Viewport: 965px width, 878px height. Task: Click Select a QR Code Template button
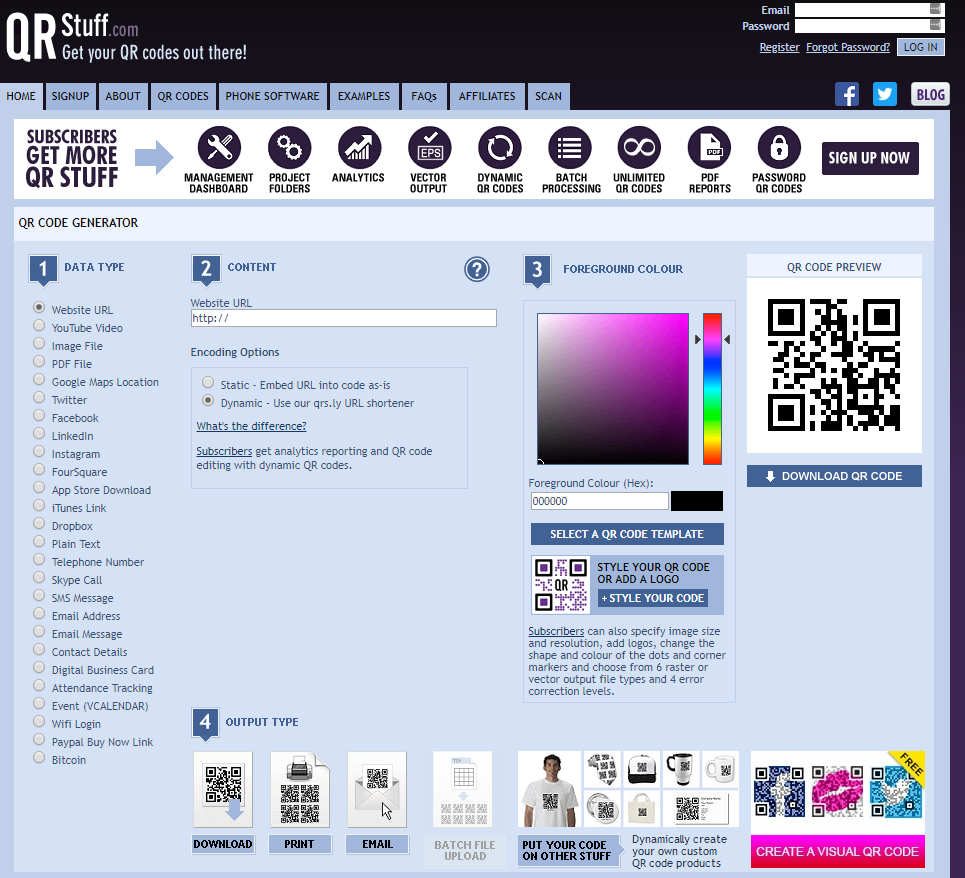click(627, 534)
